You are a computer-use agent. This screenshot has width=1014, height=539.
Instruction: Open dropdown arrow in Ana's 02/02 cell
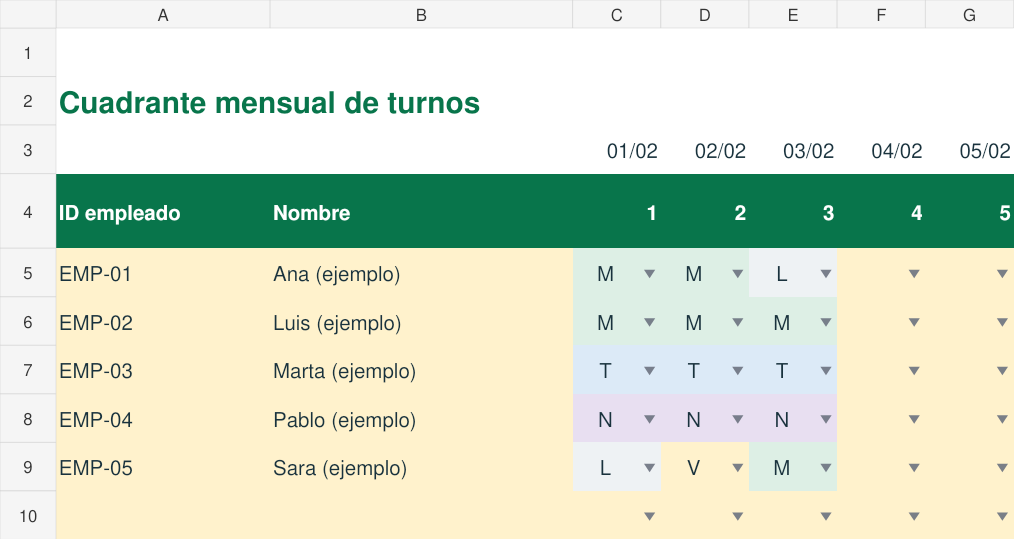coord(737,274)
